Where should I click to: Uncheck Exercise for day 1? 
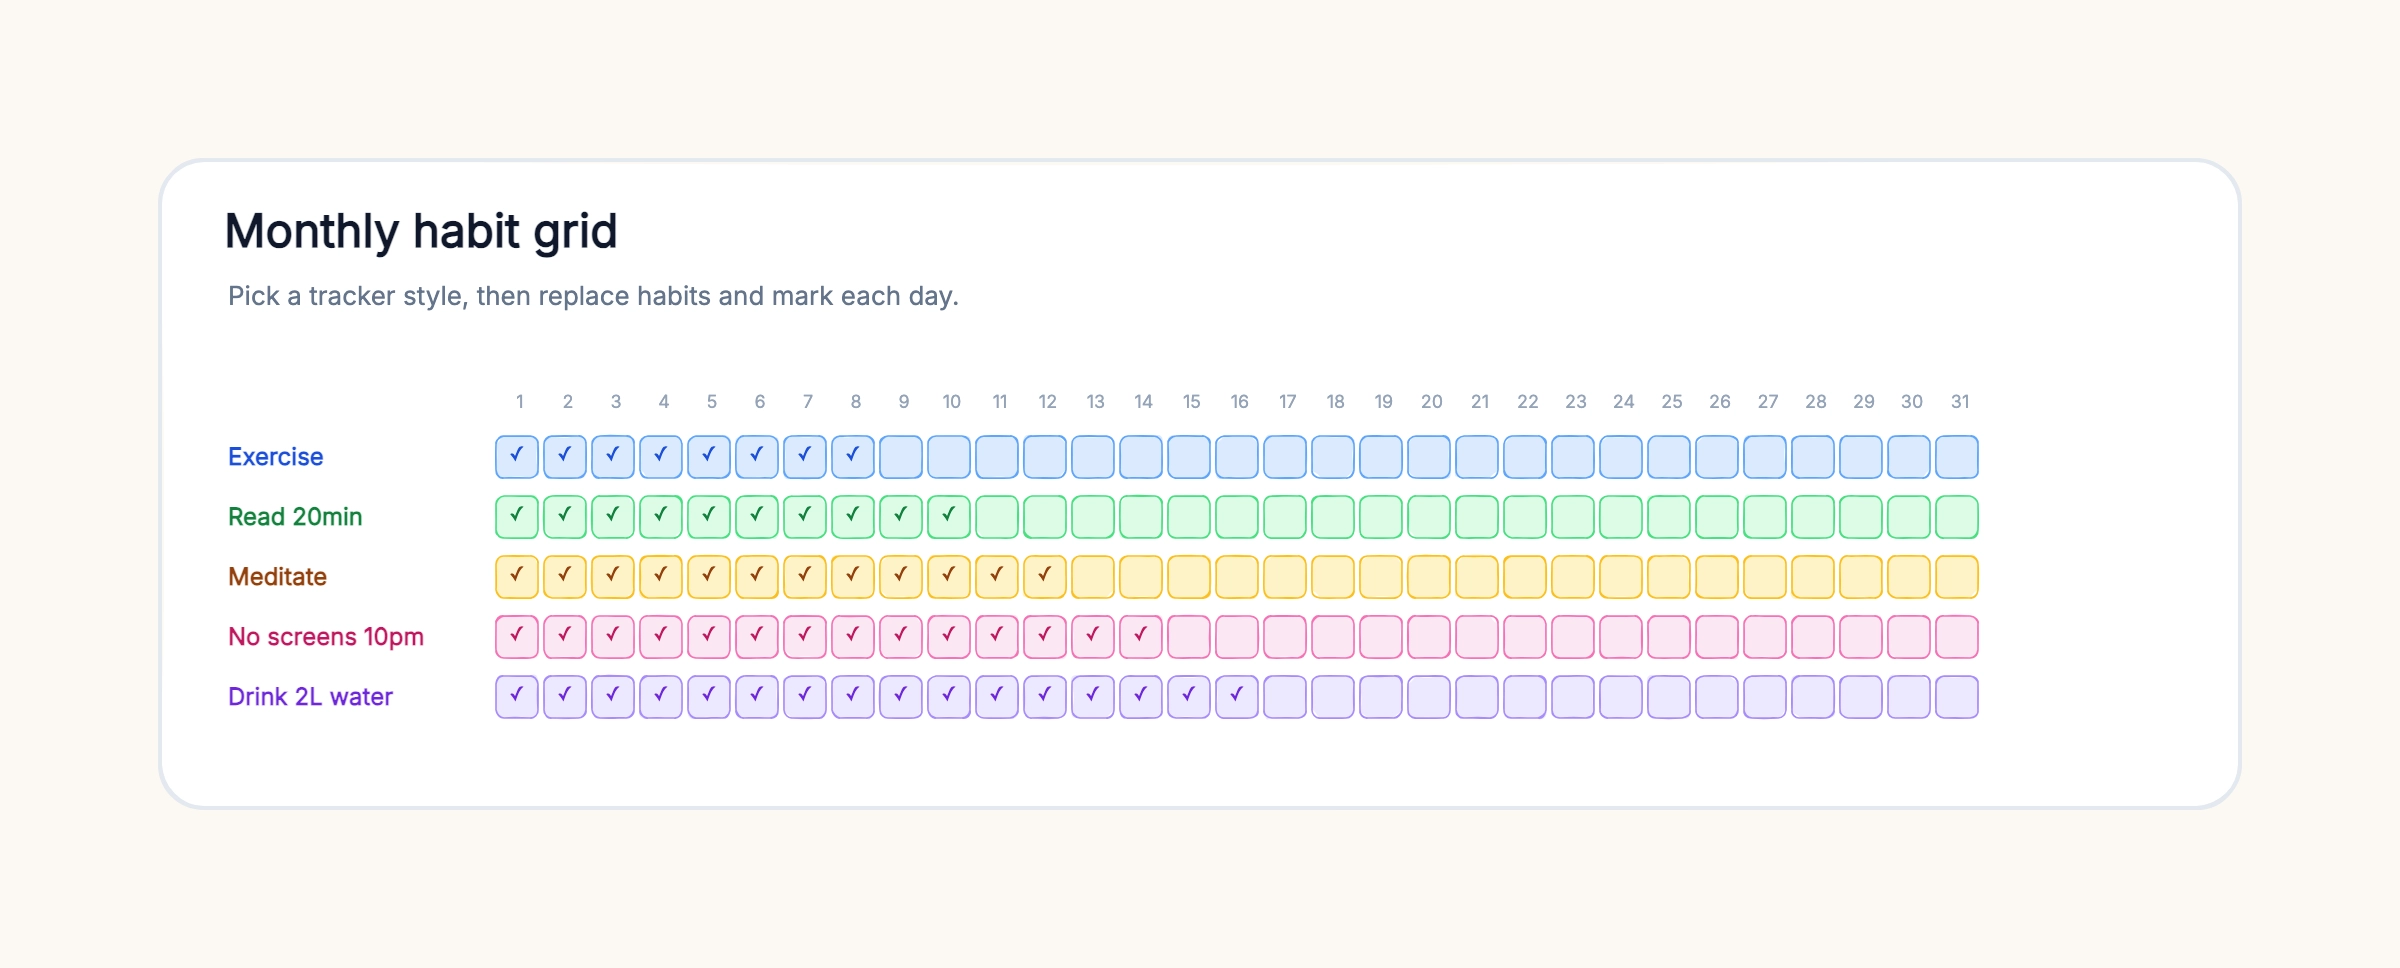pos(517,457)
